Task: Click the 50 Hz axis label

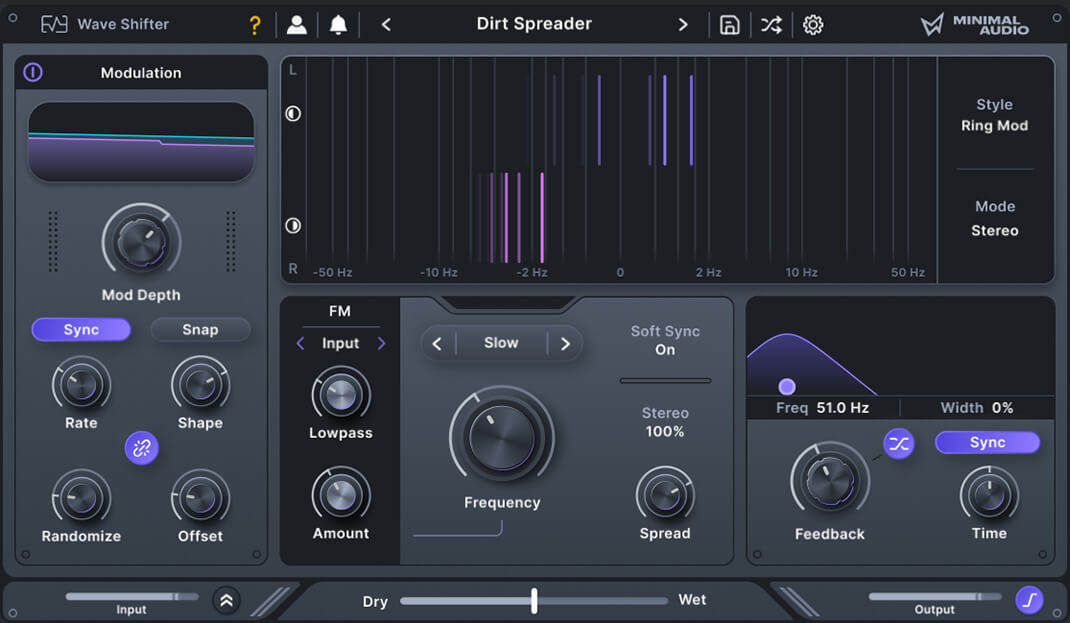Action: [908, 272]
